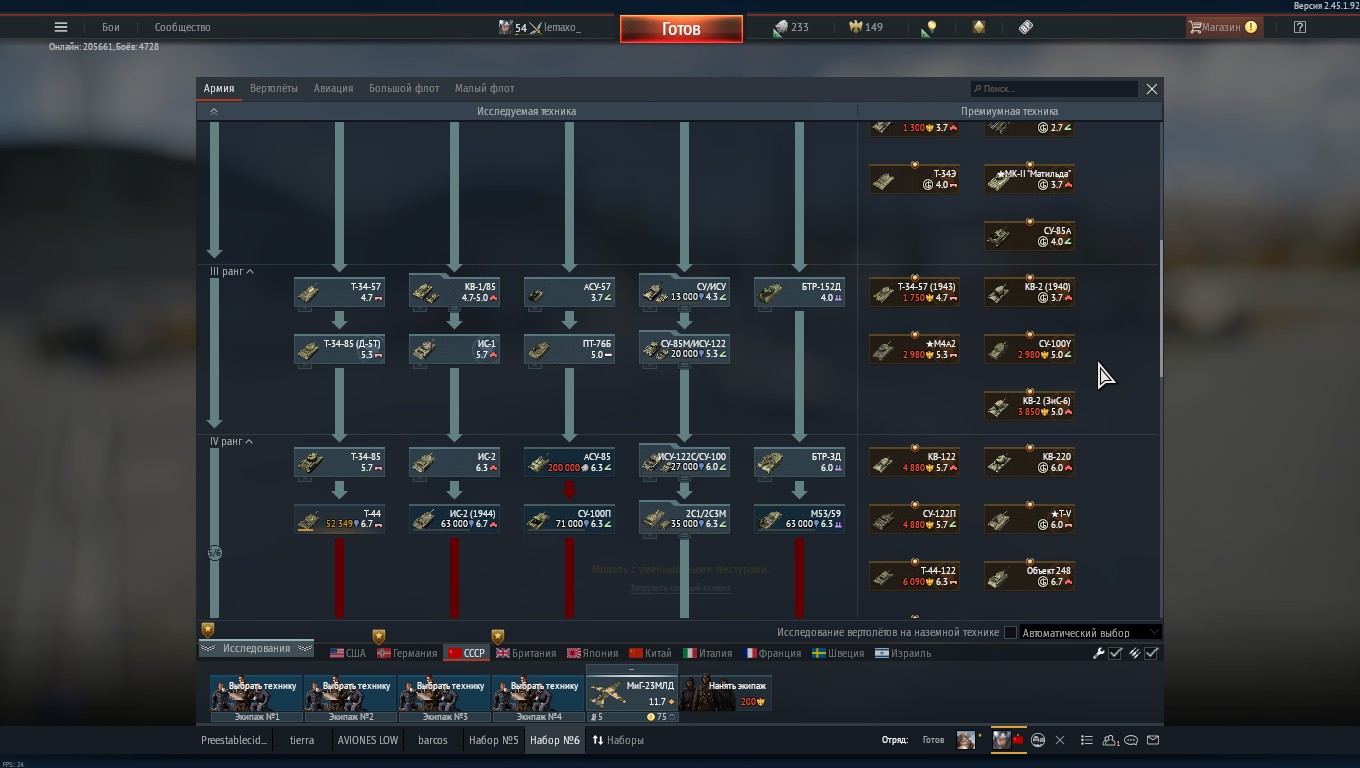Screen dimensions: 1360x768
Task: Leave squad using the X icon
Action: 1060,740
